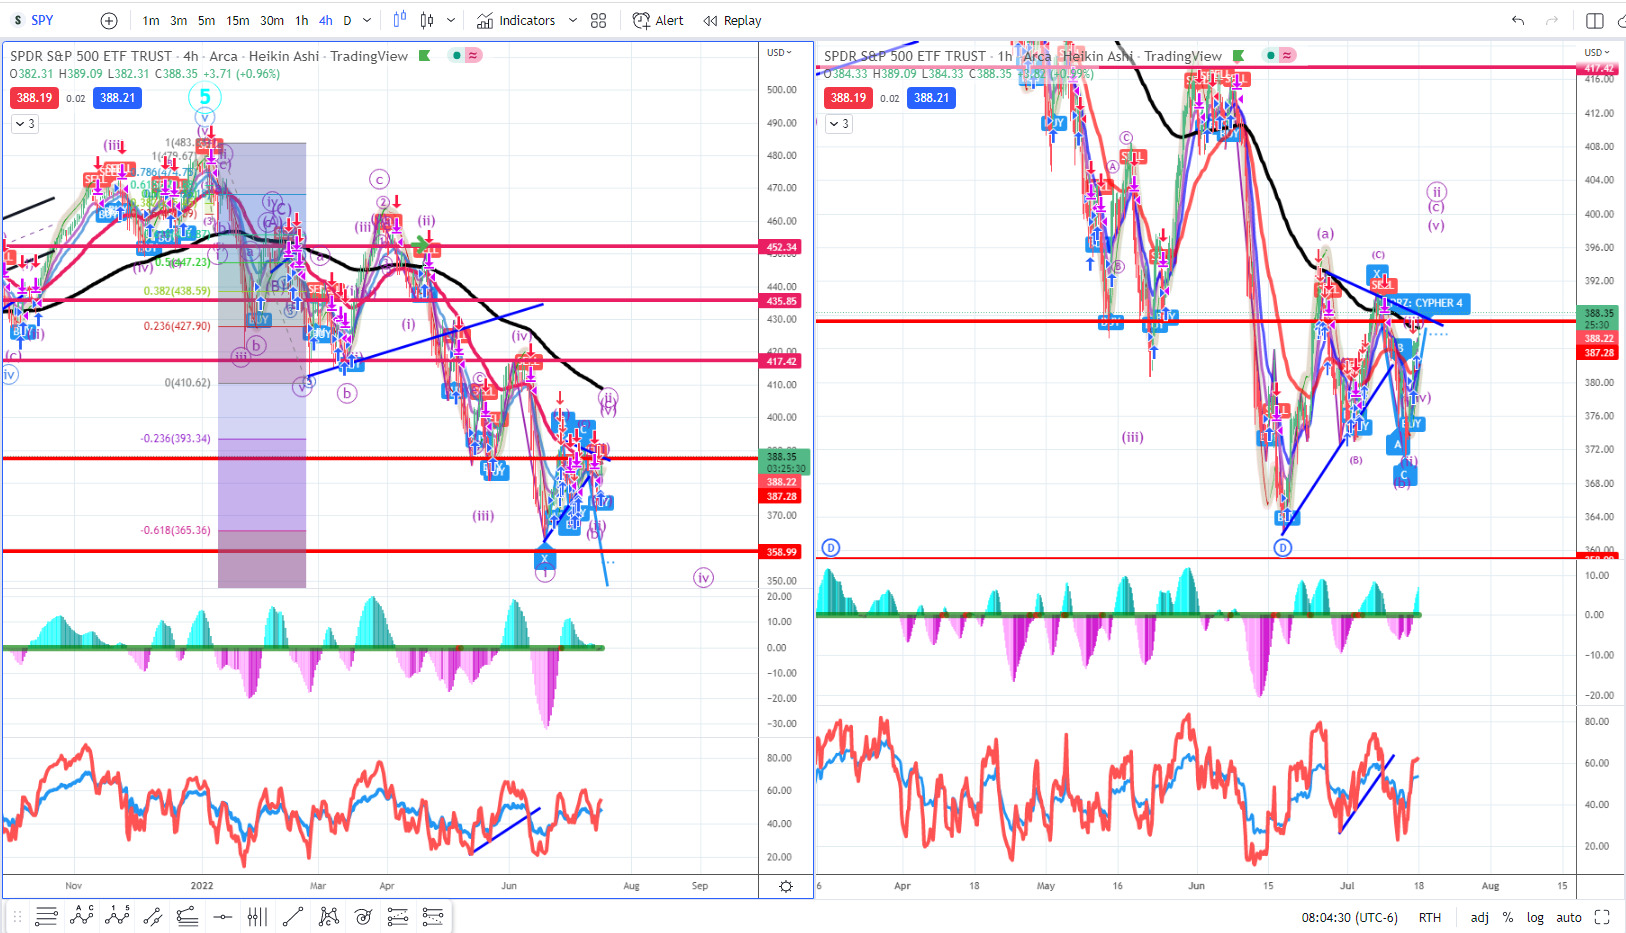The image size is (1626, 933).
Task: Click the undo arrow icon
Action: click(x=1518, y=20)
